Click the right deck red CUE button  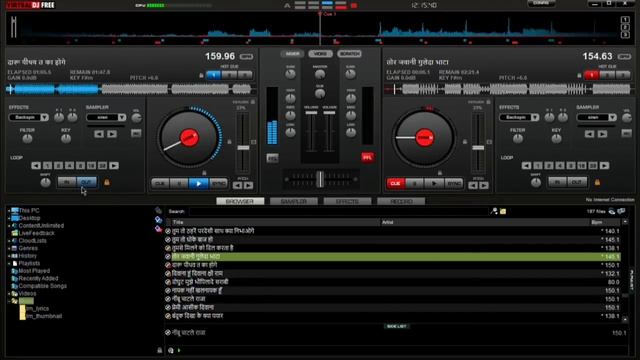[x=395, y=184]
